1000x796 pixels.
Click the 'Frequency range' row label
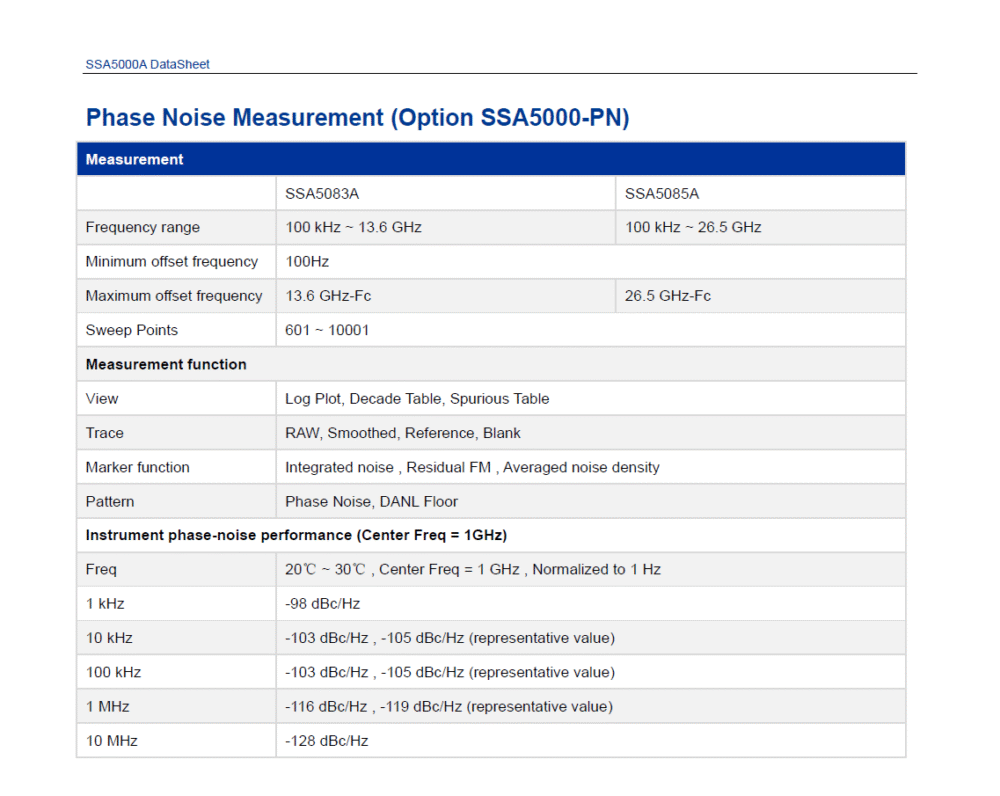pyautogui.click(x=143, y=228)
